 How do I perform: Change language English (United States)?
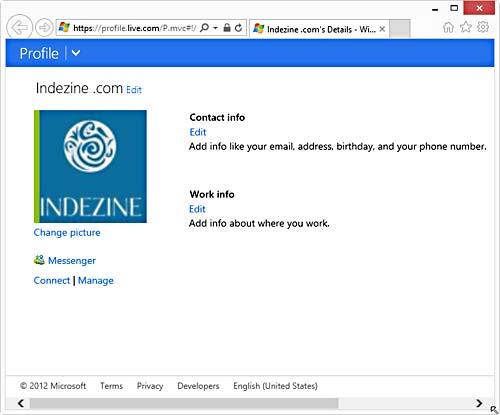click(x=275, y=386)
